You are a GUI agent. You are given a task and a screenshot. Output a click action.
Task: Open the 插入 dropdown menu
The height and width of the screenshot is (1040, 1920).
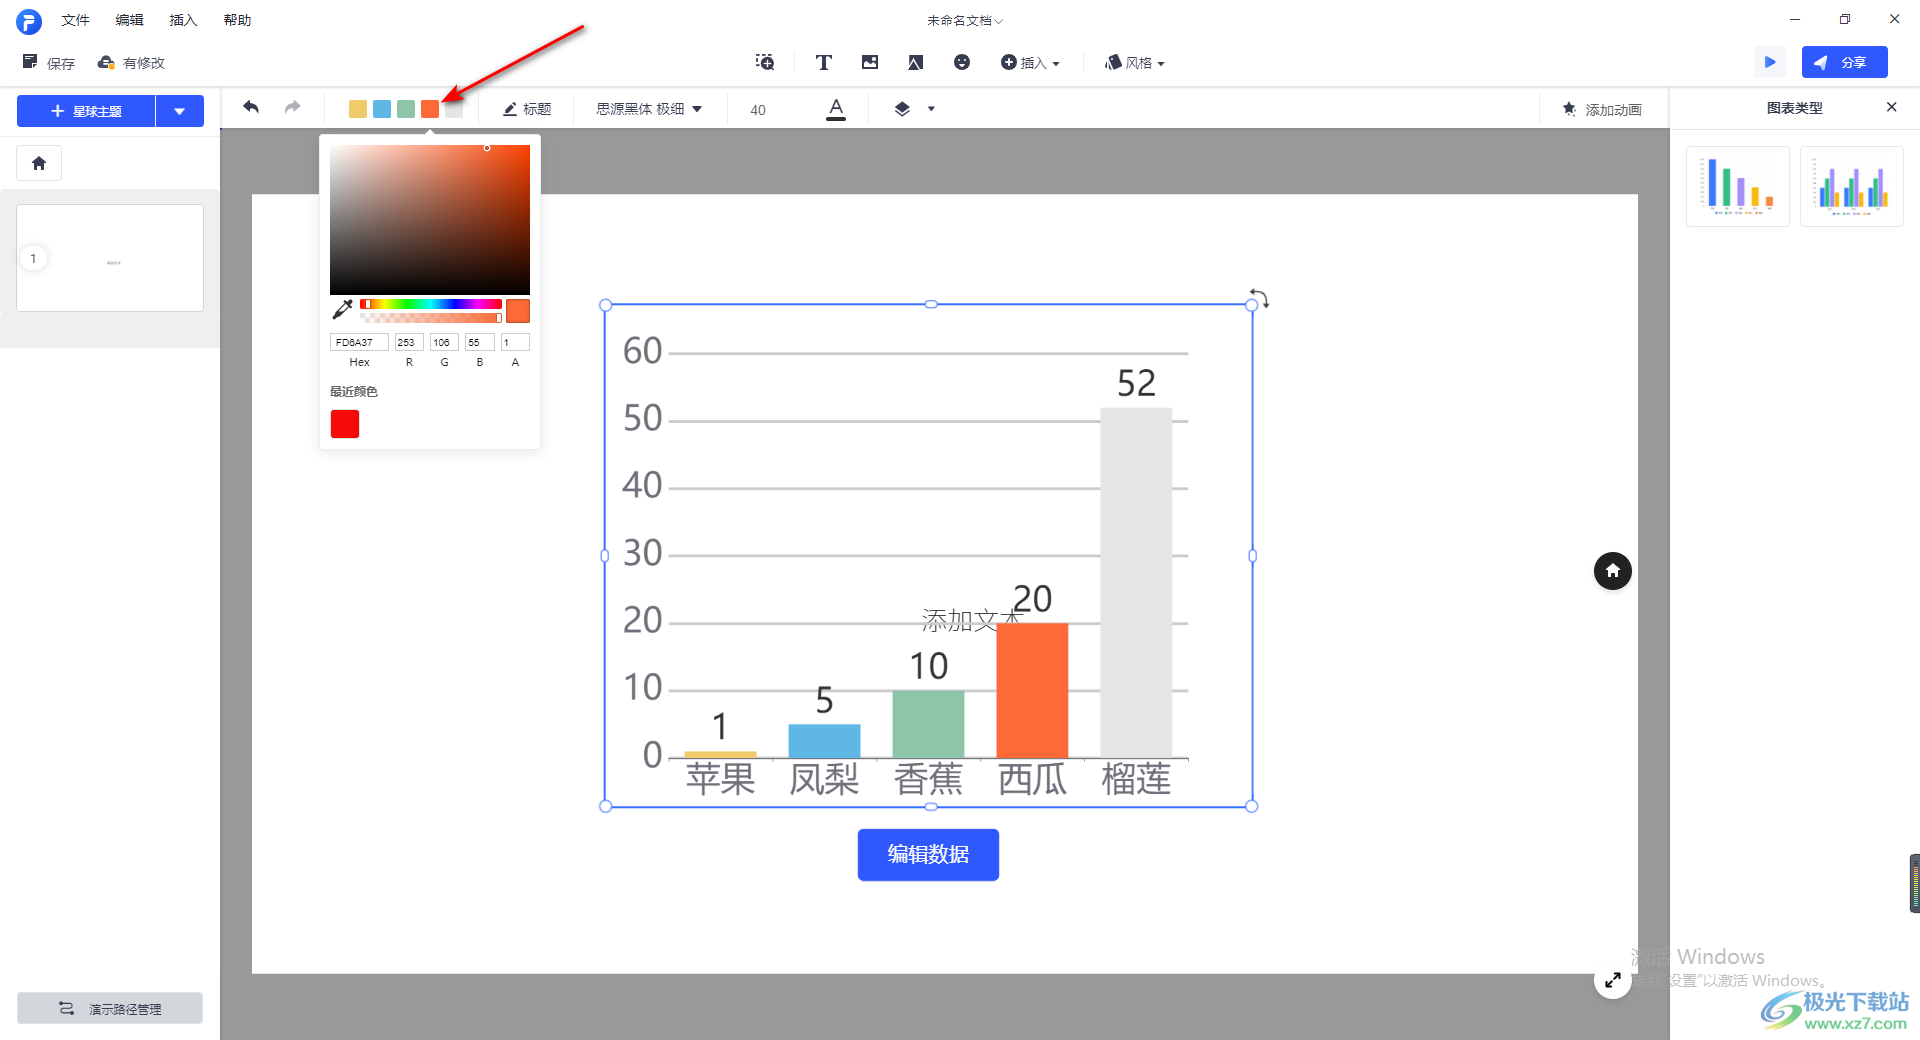tap(1030, 62)
